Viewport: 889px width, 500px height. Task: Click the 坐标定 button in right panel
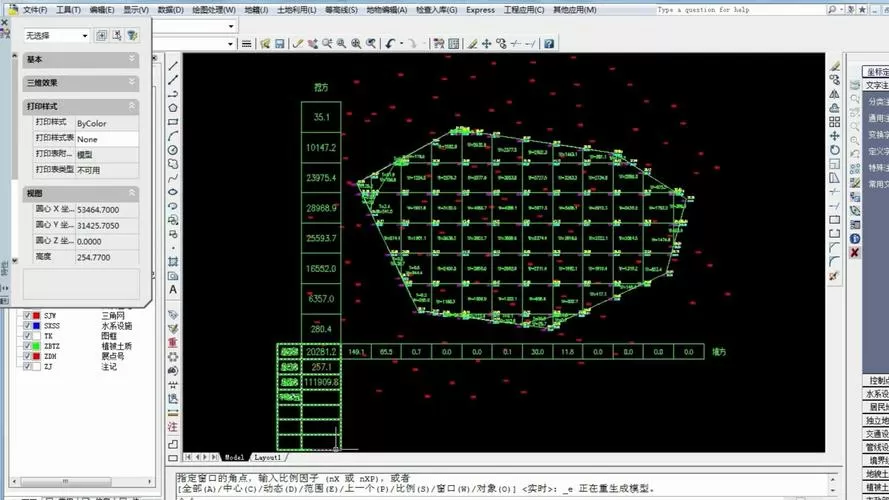click(x=876, y=72)
